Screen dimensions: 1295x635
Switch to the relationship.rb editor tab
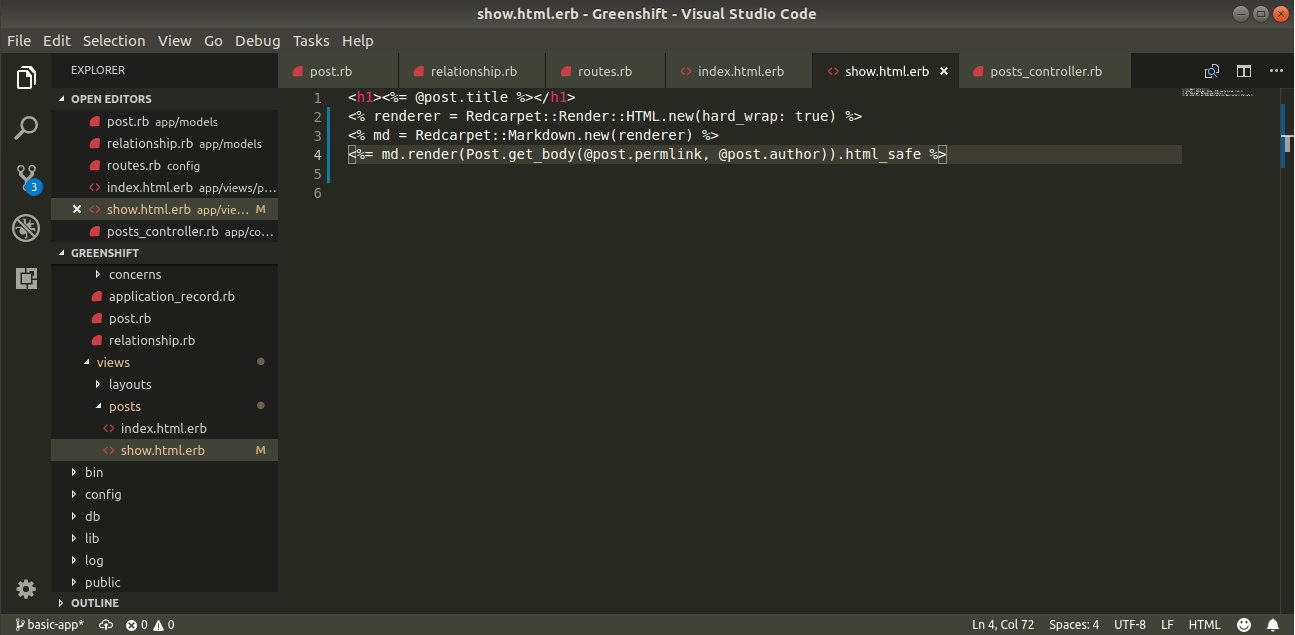[472, 71]
